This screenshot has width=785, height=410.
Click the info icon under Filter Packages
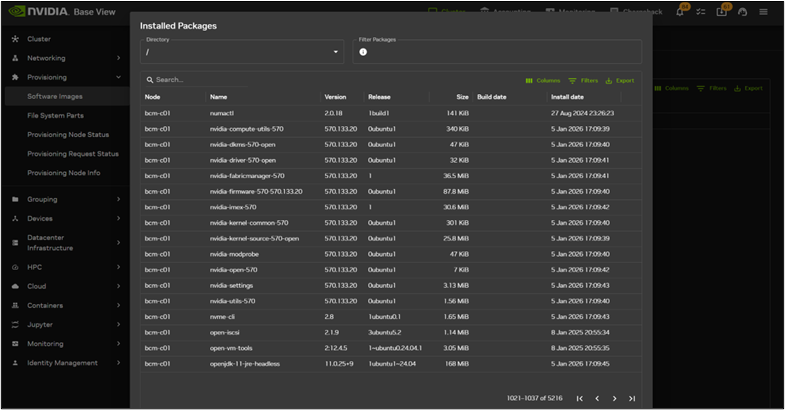pyautogui.click(x=363, y=52)
